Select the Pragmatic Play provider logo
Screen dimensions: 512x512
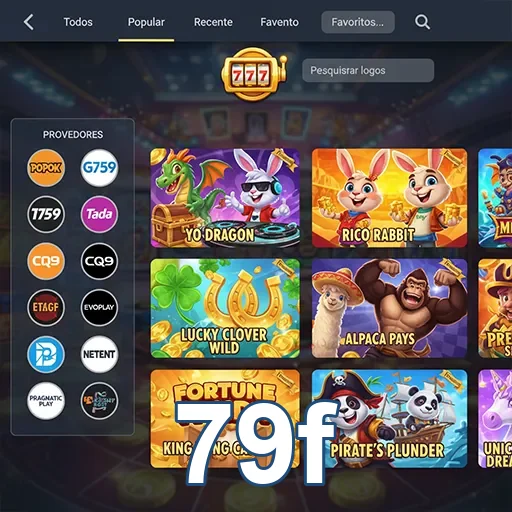[46, 401]
